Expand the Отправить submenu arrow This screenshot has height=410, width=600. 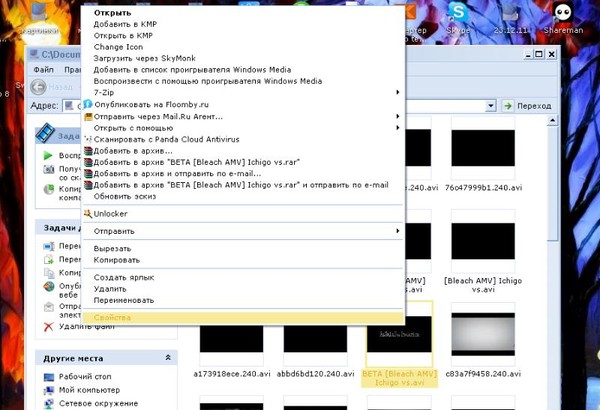pos(398,231)
